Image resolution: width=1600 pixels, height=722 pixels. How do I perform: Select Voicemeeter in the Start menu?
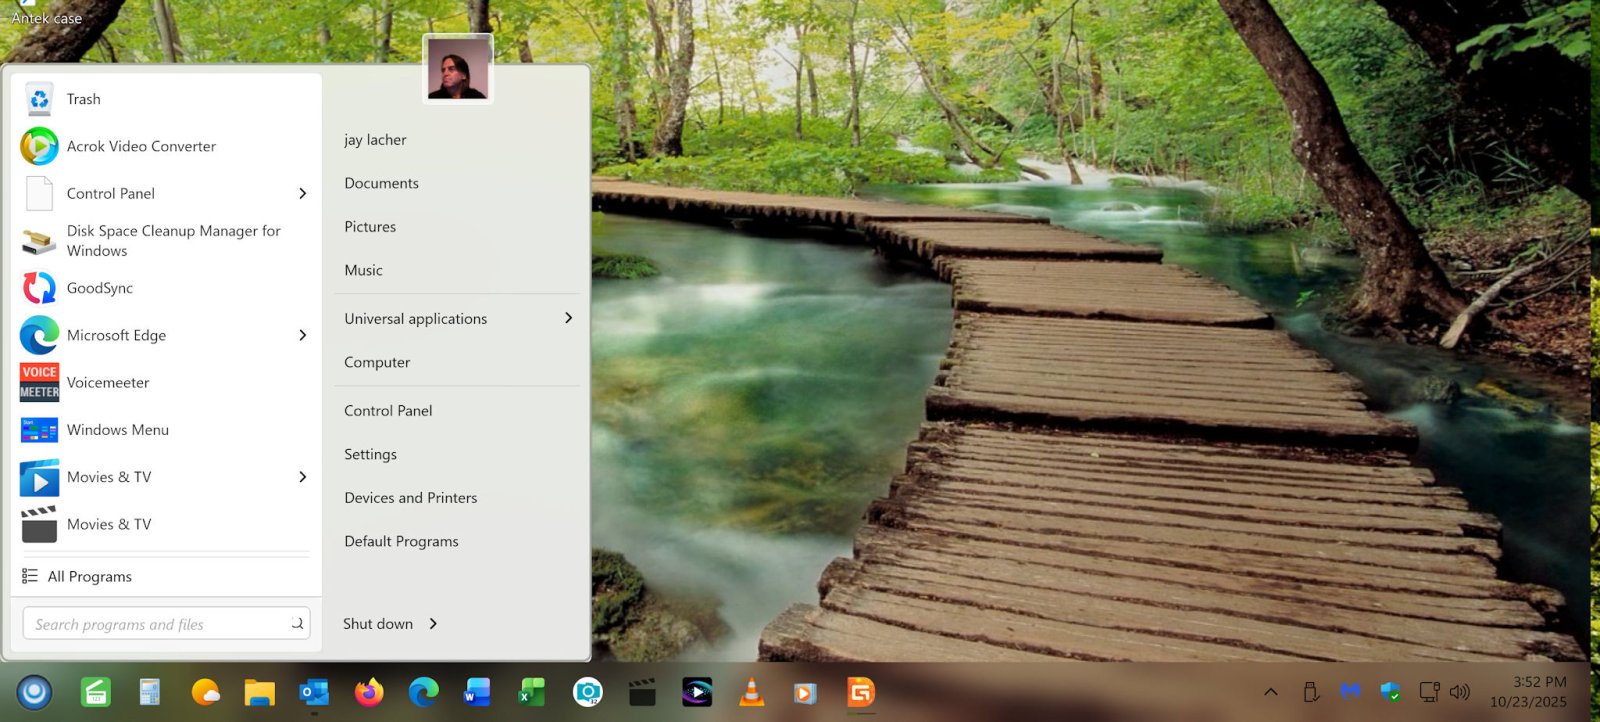108,382
